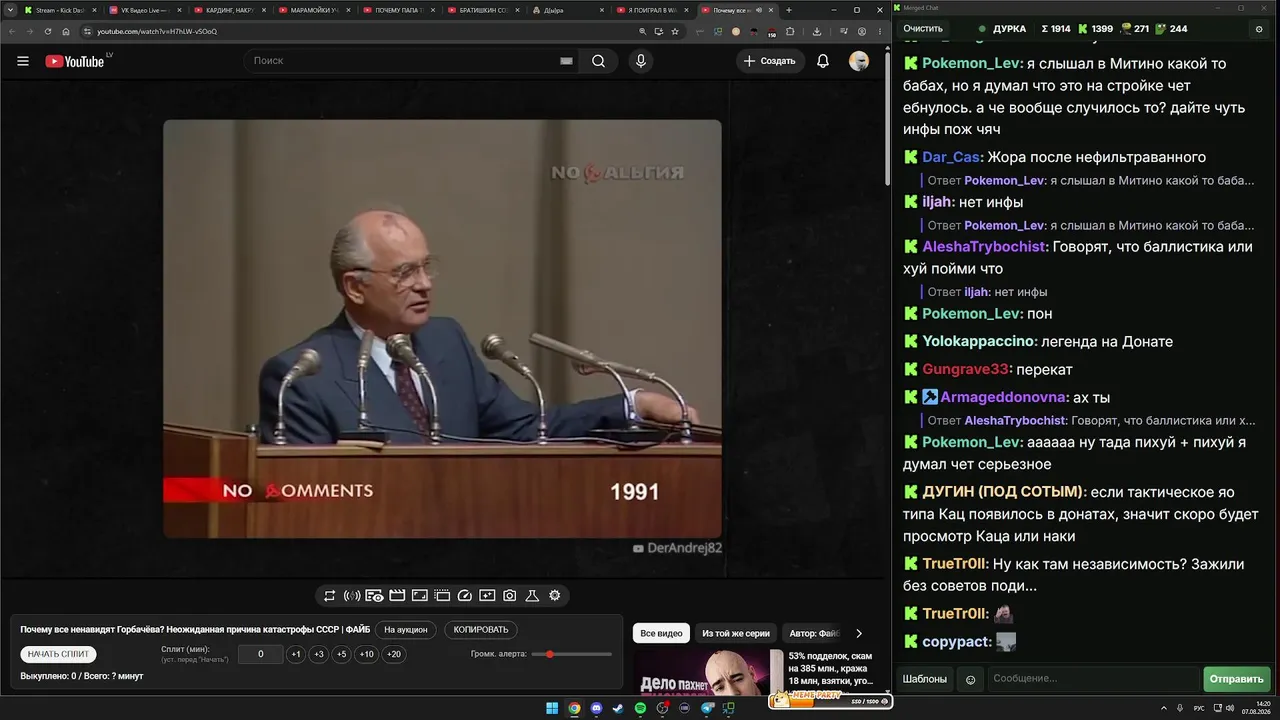
Task: Switch to the 'КАРДИНГ, НАКРУ' tab
Action: click(x=231, y=10)
